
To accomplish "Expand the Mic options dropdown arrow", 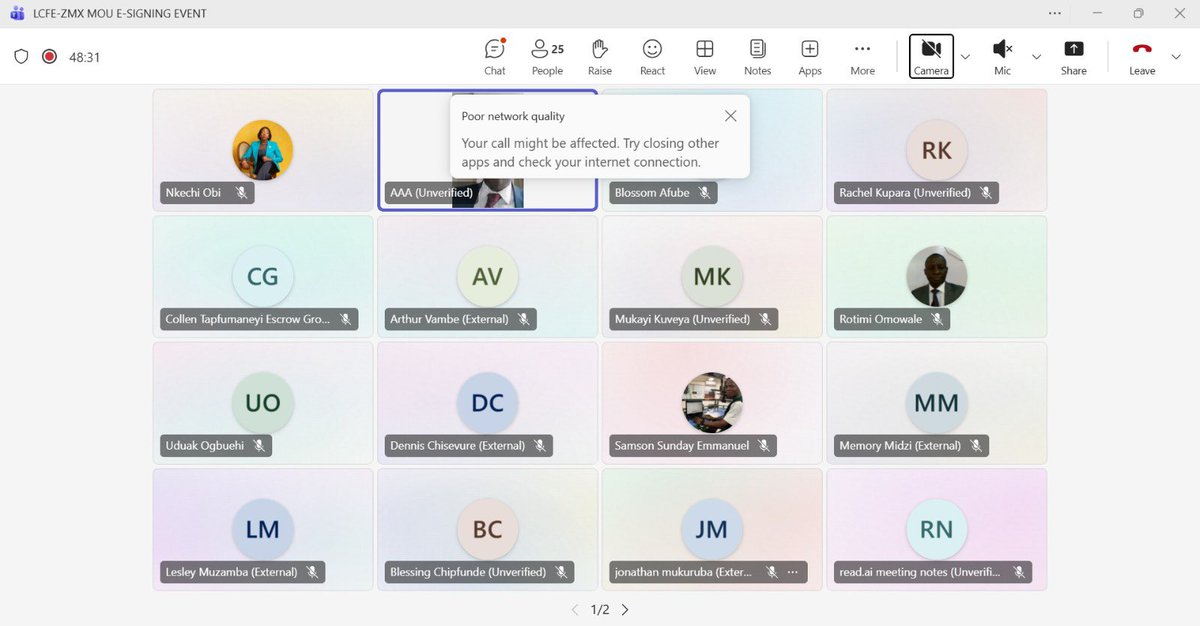I will point(1036,57).
